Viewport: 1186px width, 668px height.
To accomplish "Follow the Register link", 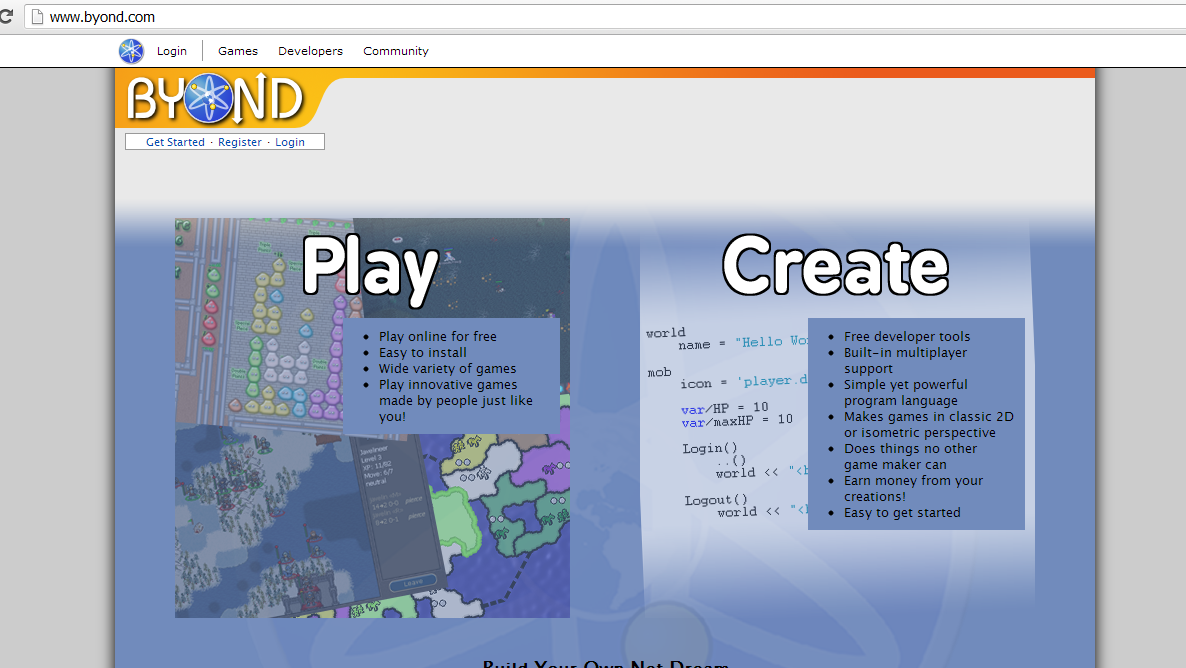I will 240,142.
